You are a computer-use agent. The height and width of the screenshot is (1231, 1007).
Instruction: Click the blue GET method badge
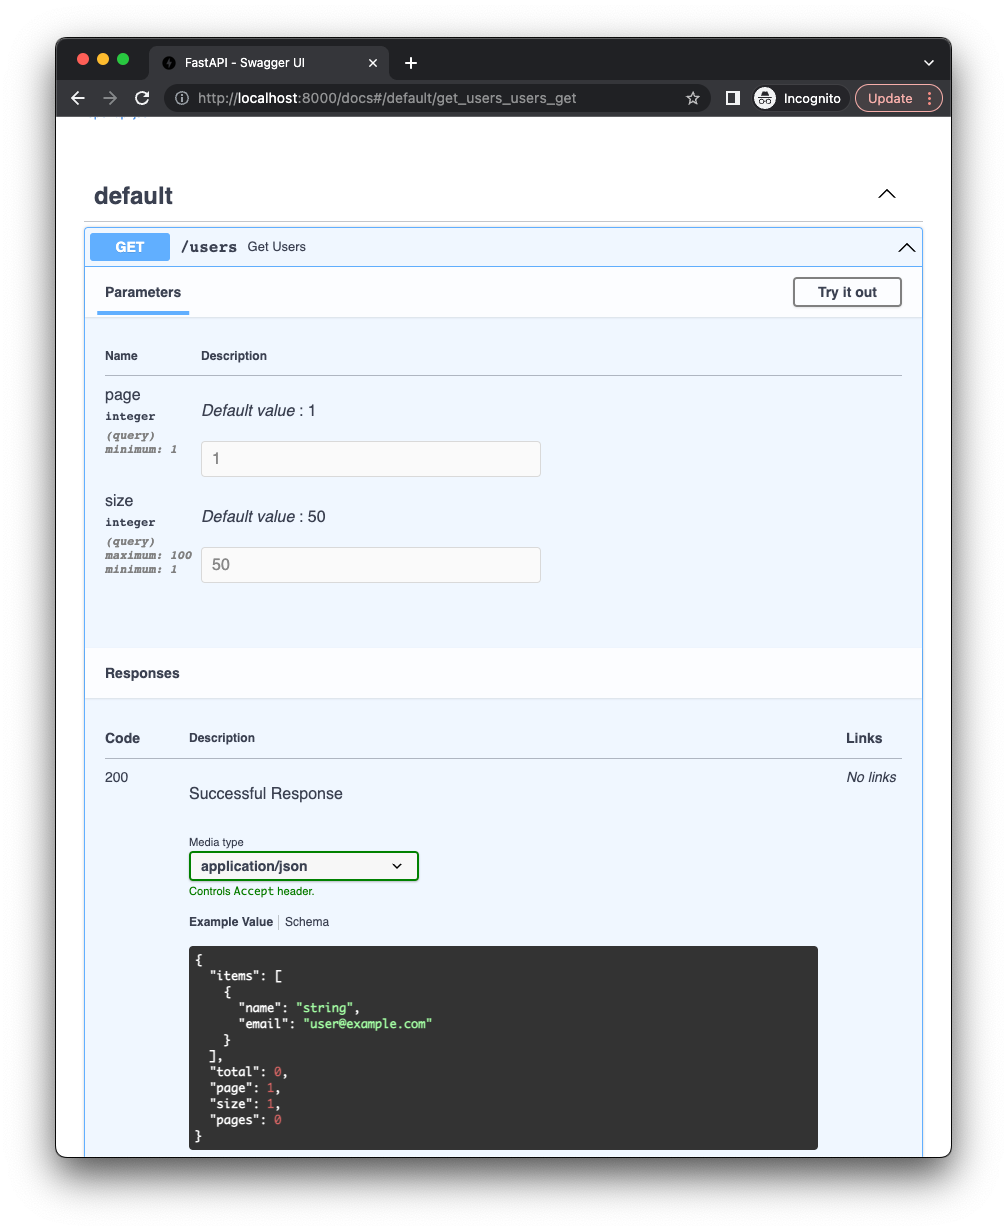coord(129,246)
